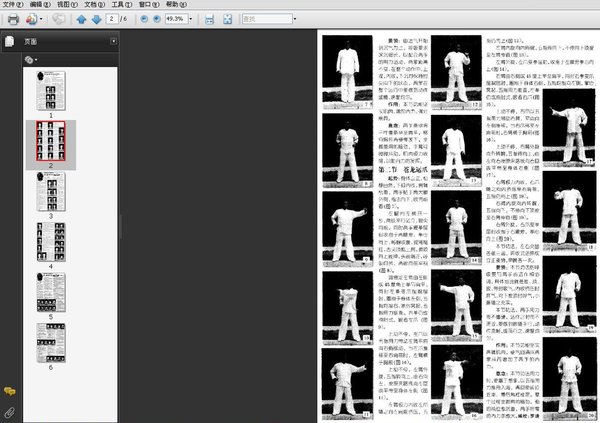Screen dimensions: 600x423
Task: Open the thumbnail options gear dropdown
Action: (31, 60)
